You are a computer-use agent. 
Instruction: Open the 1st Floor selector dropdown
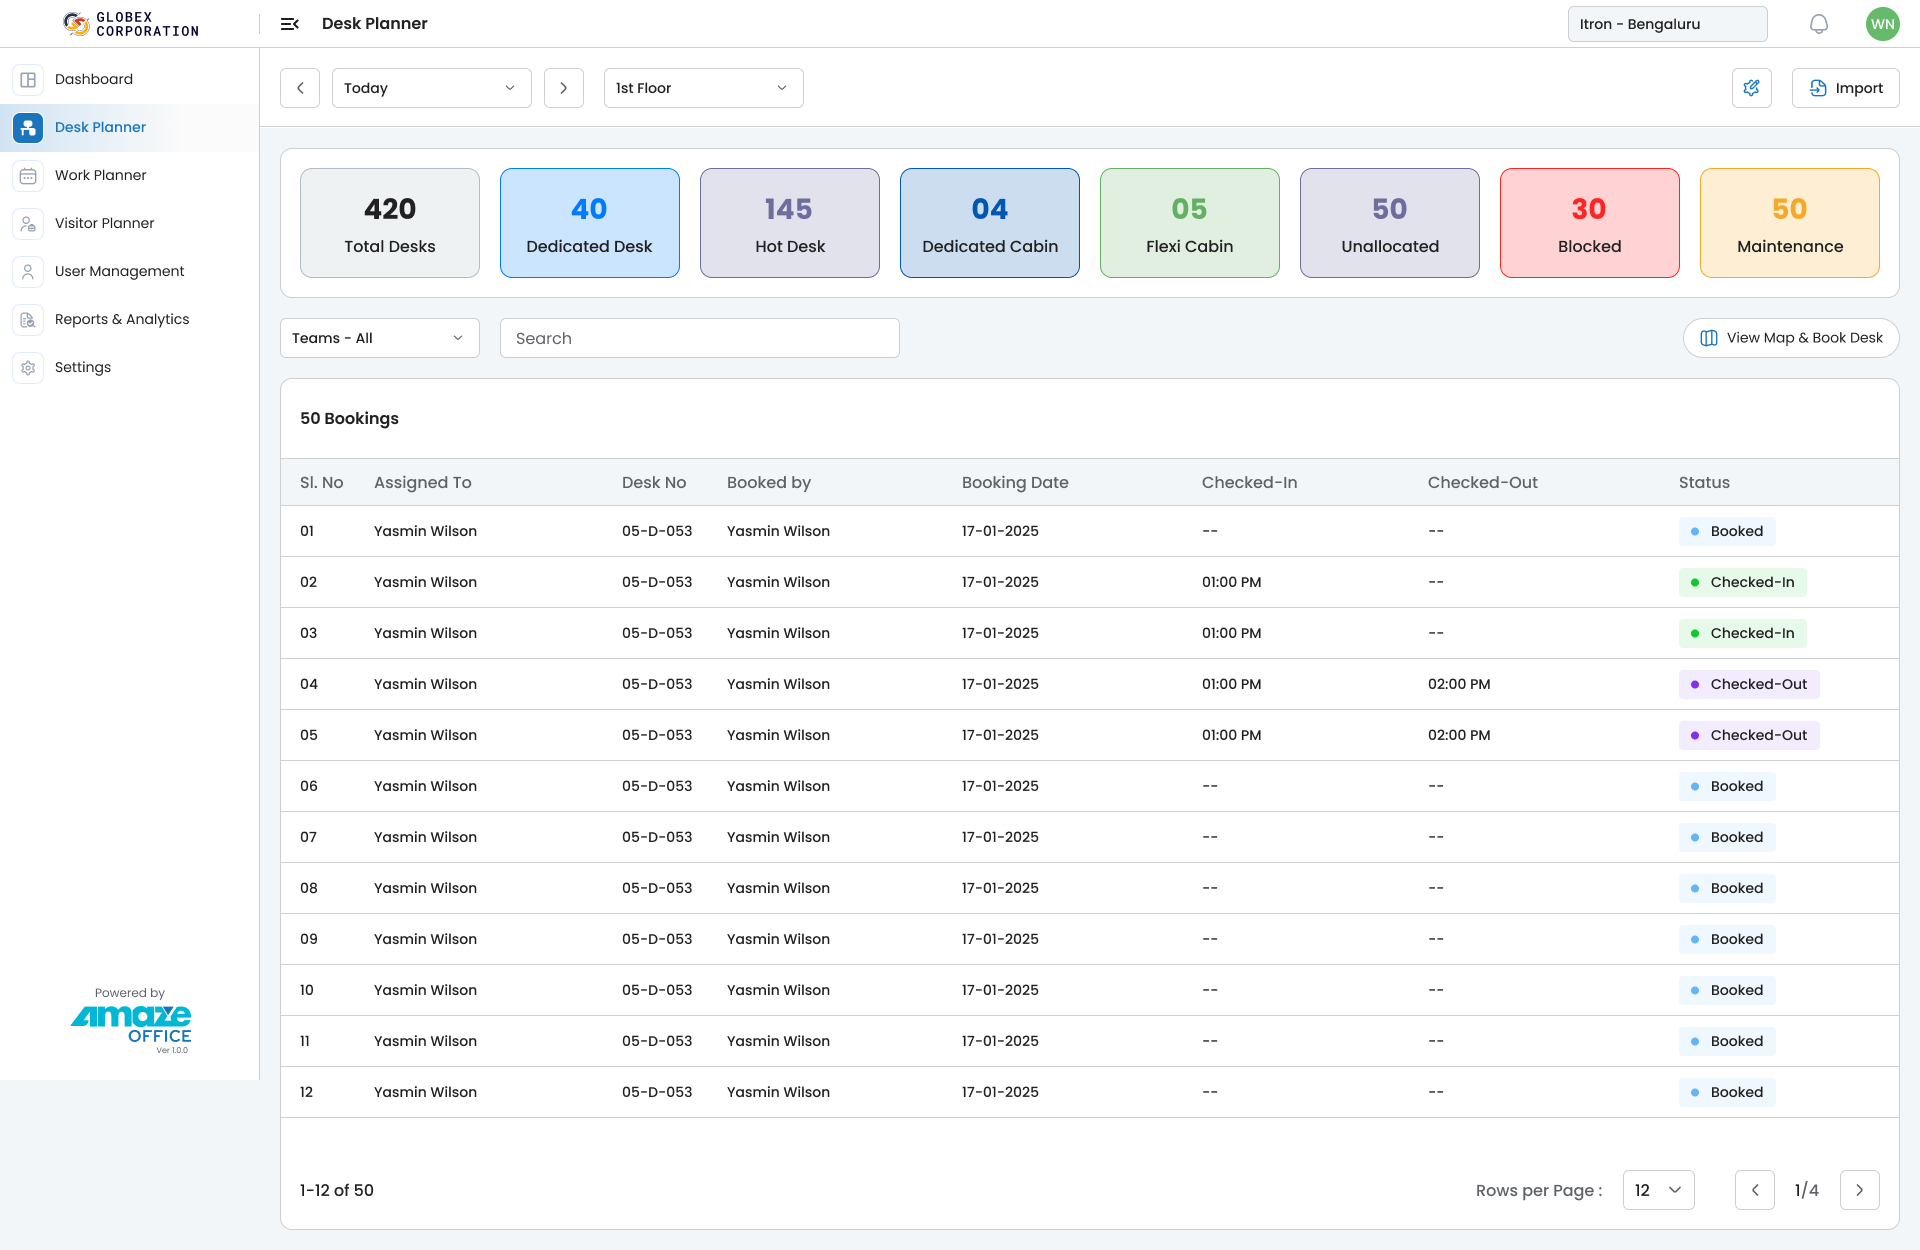(x=703, y=88)
